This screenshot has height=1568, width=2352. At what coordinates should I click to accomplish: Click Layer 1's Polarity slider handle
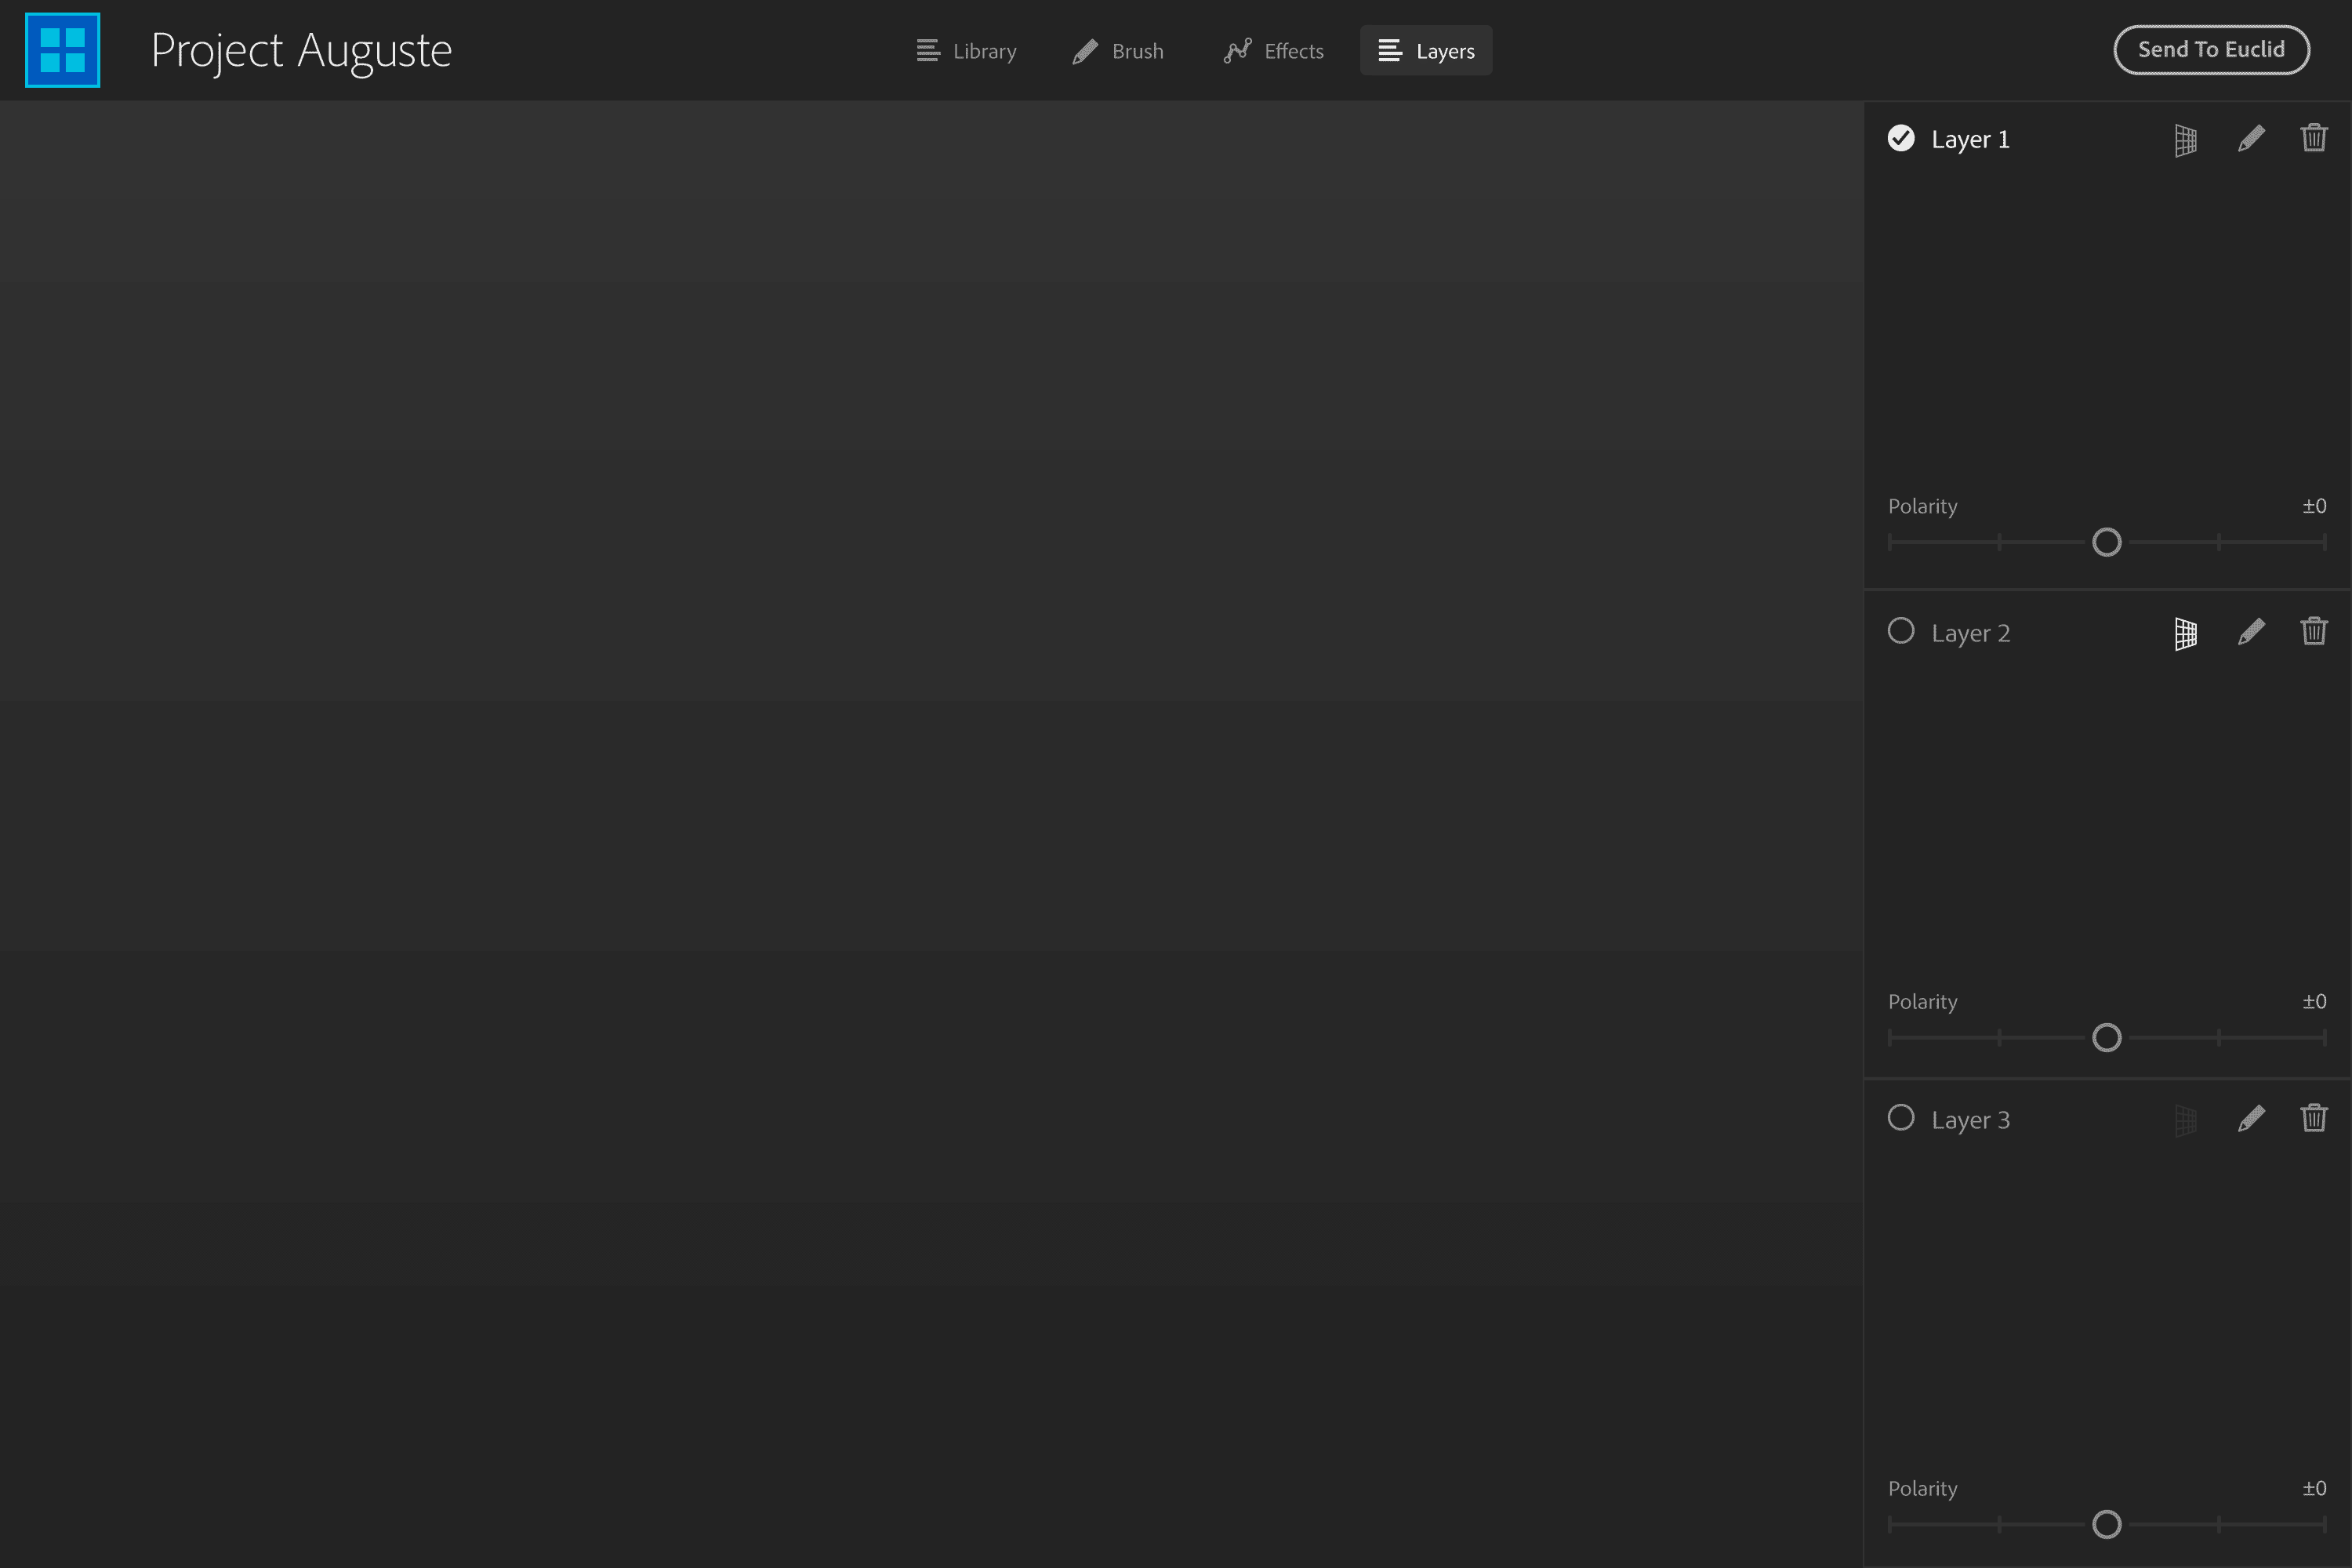[x=2106, y=542]
